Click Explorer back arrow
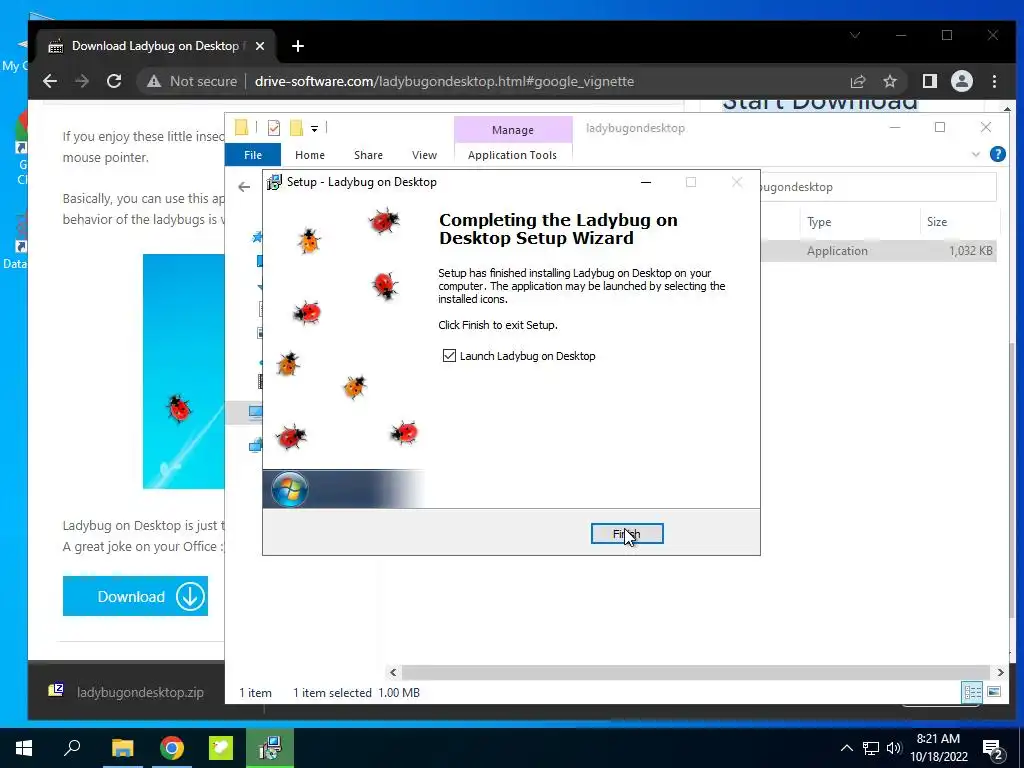The image size is (1024, 768). tap(244, 187)
